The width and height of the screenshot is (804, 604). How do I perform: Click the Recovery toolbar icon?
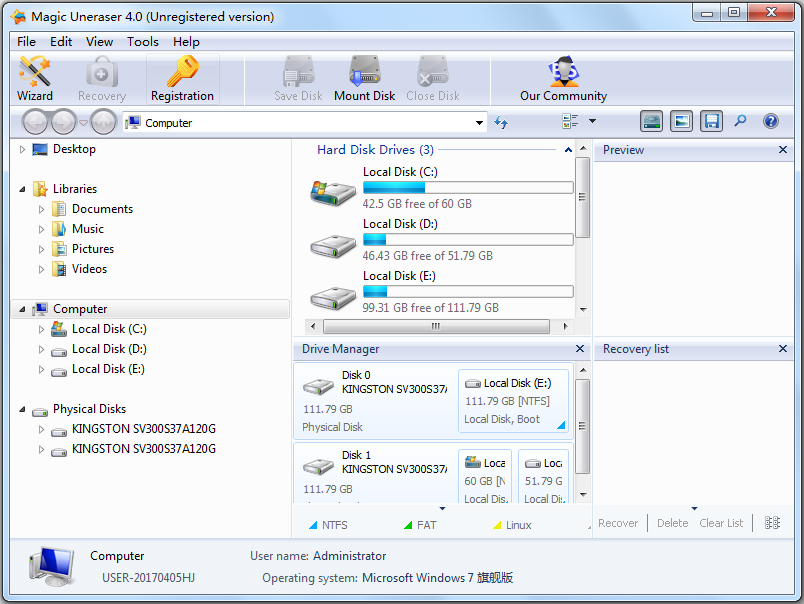pyautogui.click(x=102, y=79)
